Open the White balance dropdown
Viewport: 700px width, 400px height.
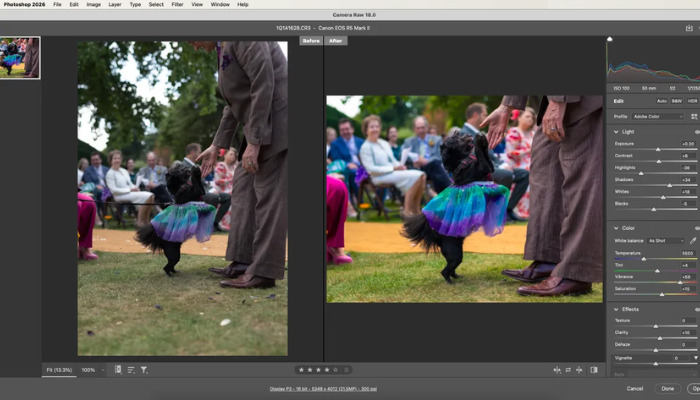665,241
